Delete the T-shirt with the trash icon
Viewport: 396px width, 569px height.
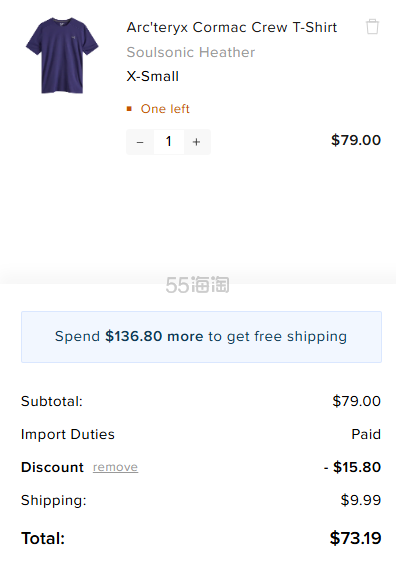pyautogui.click(x=372, y=27)
